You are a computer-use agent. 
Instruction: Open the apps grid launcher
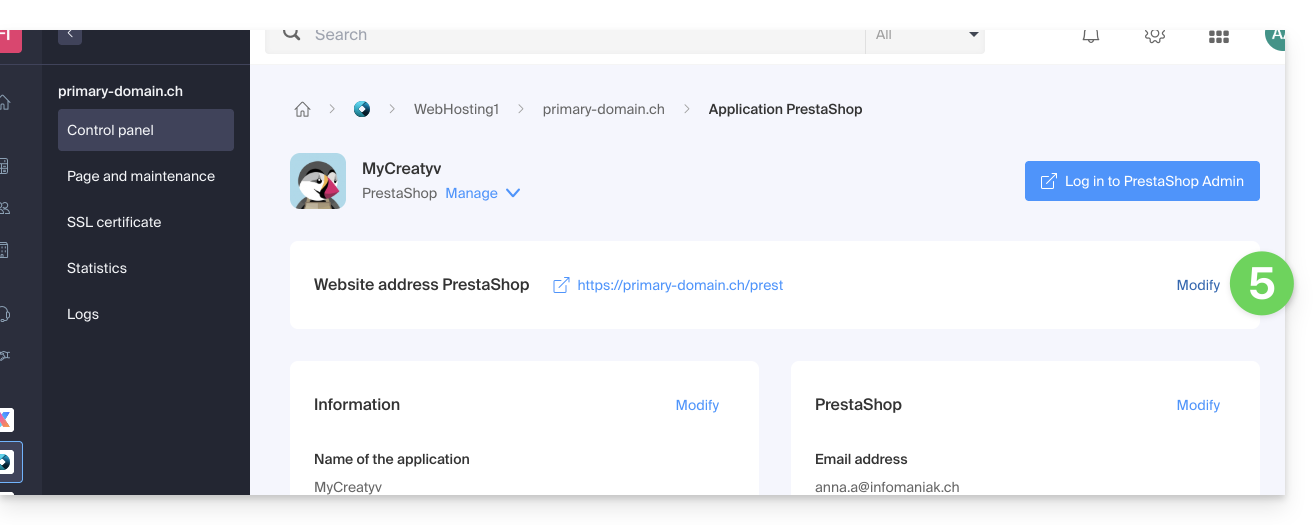coord(1218,37)
